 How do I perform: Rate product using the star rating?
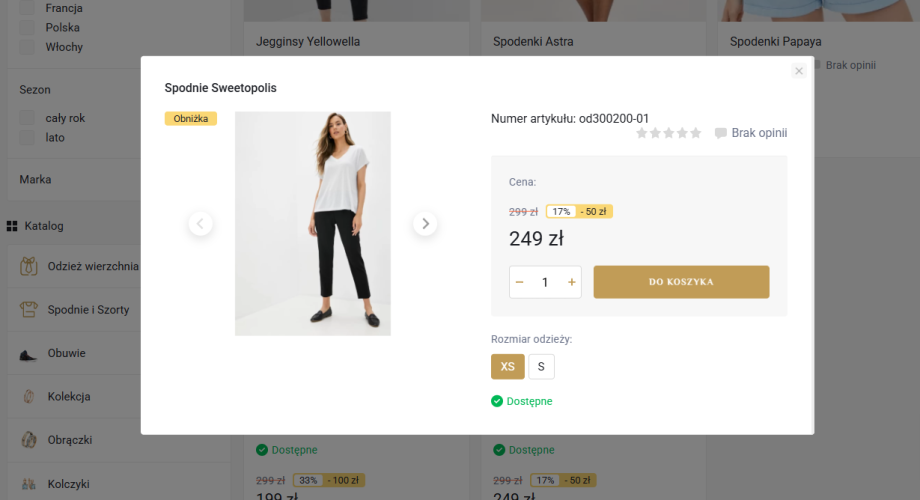669,133
